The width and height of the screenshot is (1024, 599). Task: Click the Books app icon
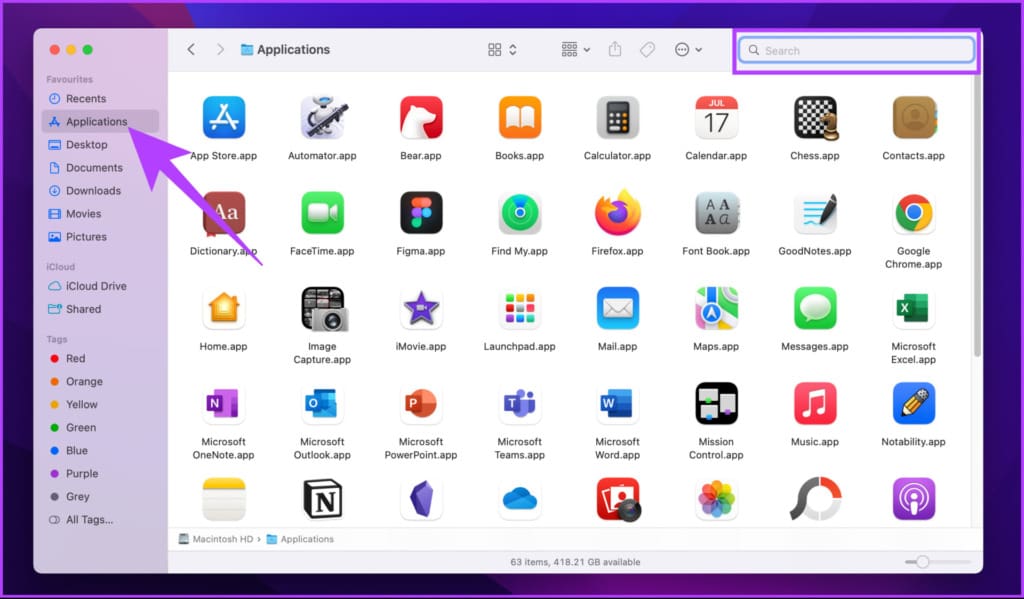(520, 118)
